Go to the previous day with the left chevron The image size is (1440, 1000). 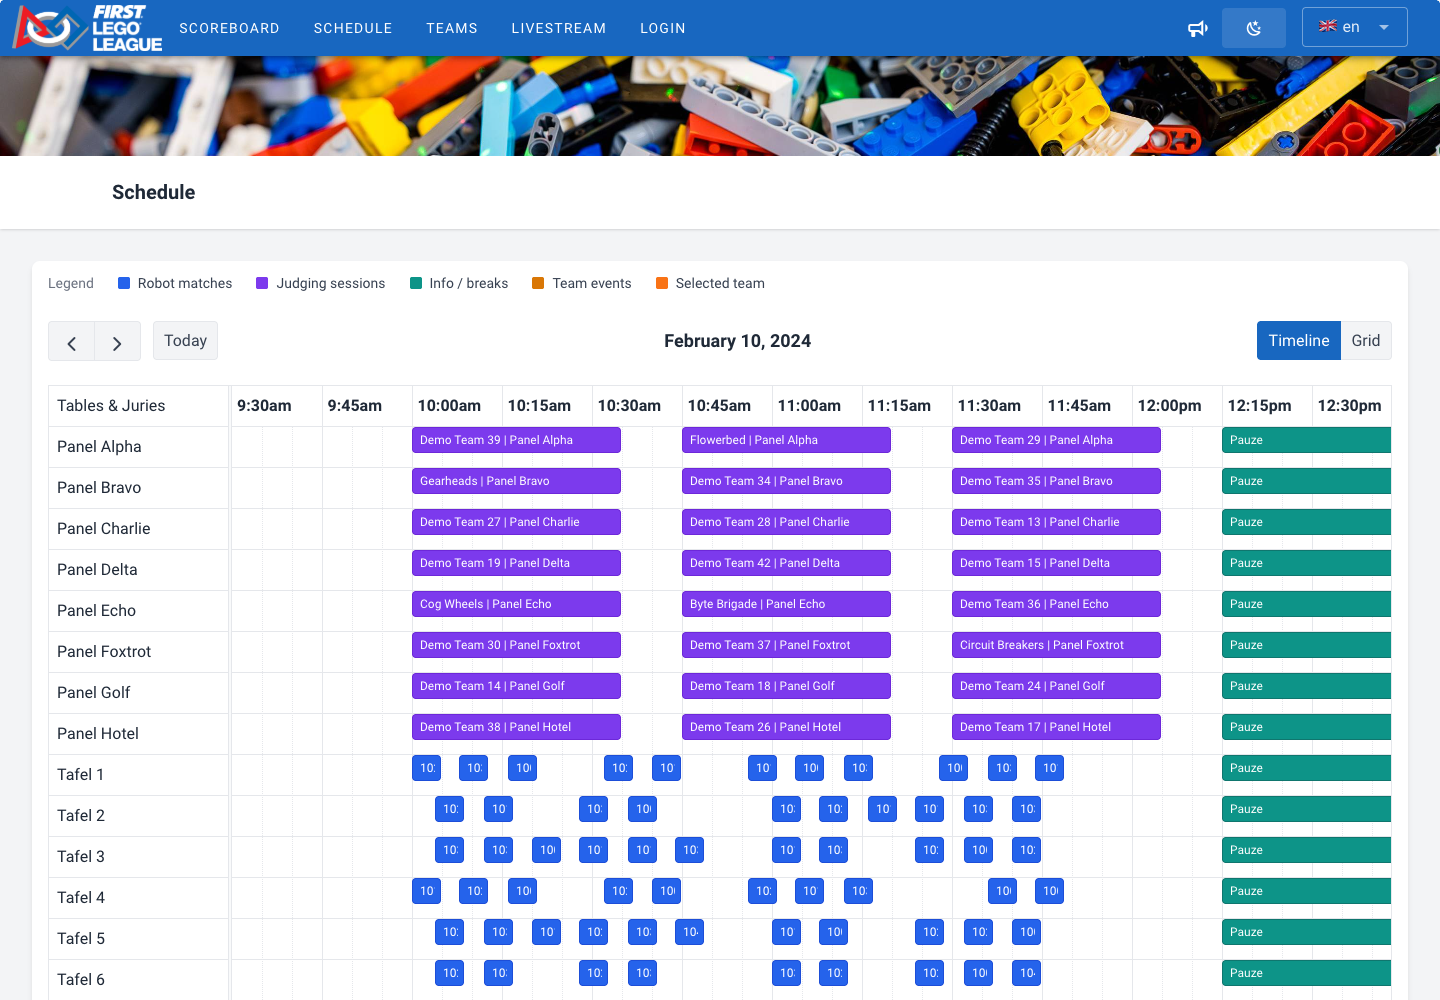coord(72,341)
